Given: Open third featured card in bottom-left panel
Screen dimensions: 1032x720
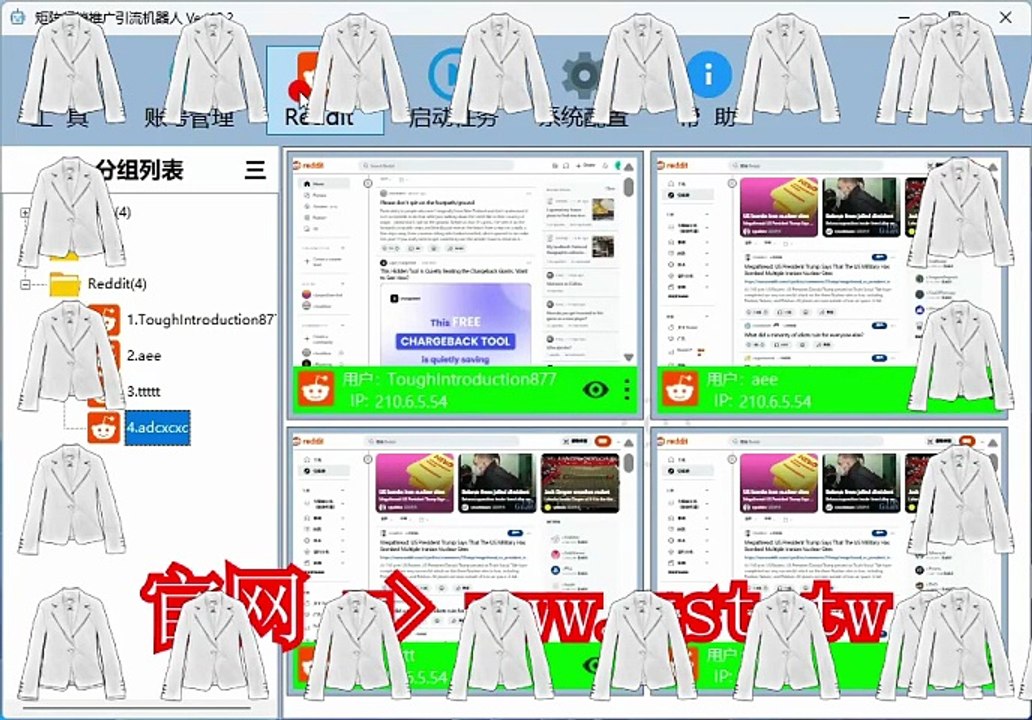Looking at the screenshot, I should (x=580, y=482).
